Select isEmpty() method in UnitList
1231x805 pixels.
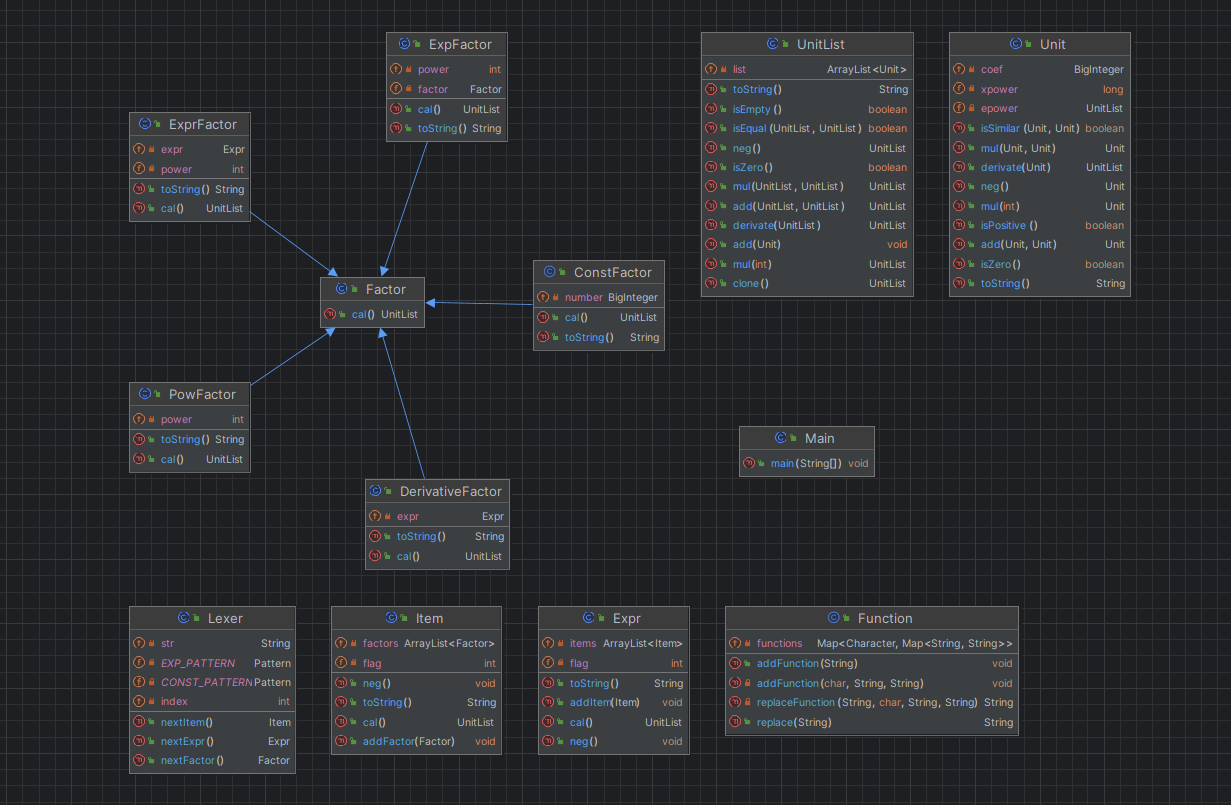(807, 109)
